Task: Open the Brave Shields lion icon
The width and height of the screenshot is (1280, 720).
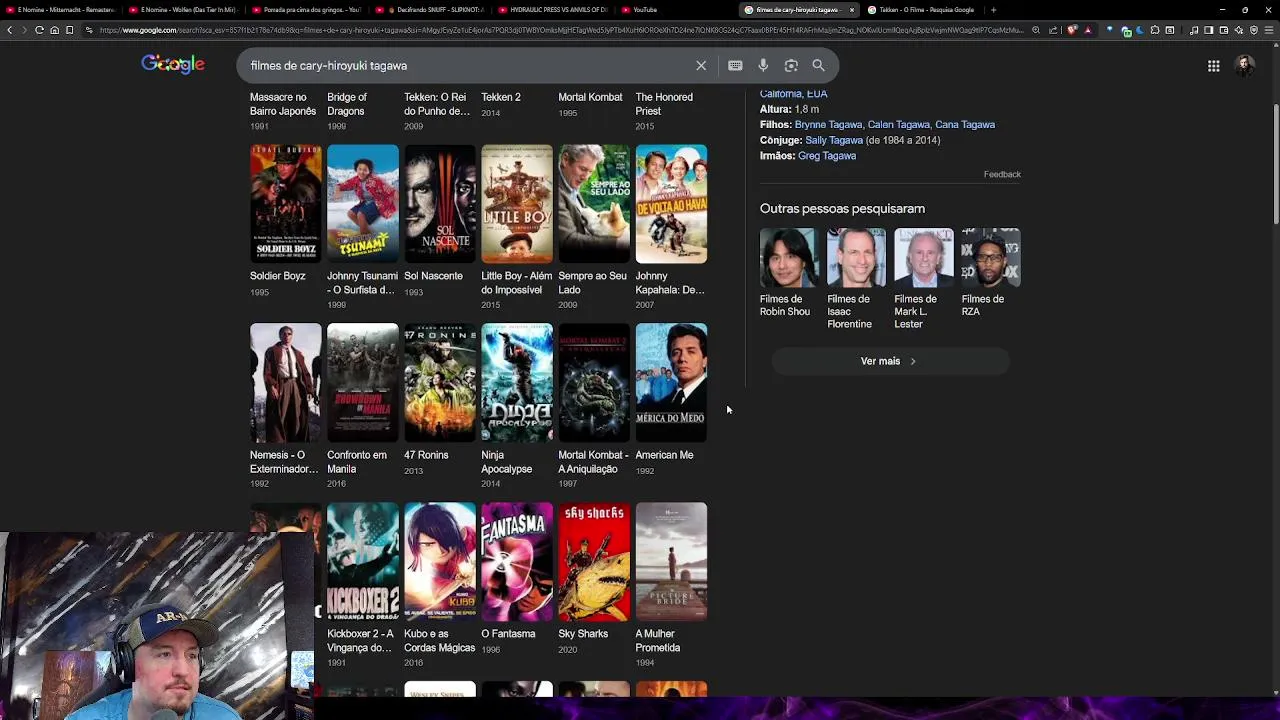Action: click(1071, 30)
